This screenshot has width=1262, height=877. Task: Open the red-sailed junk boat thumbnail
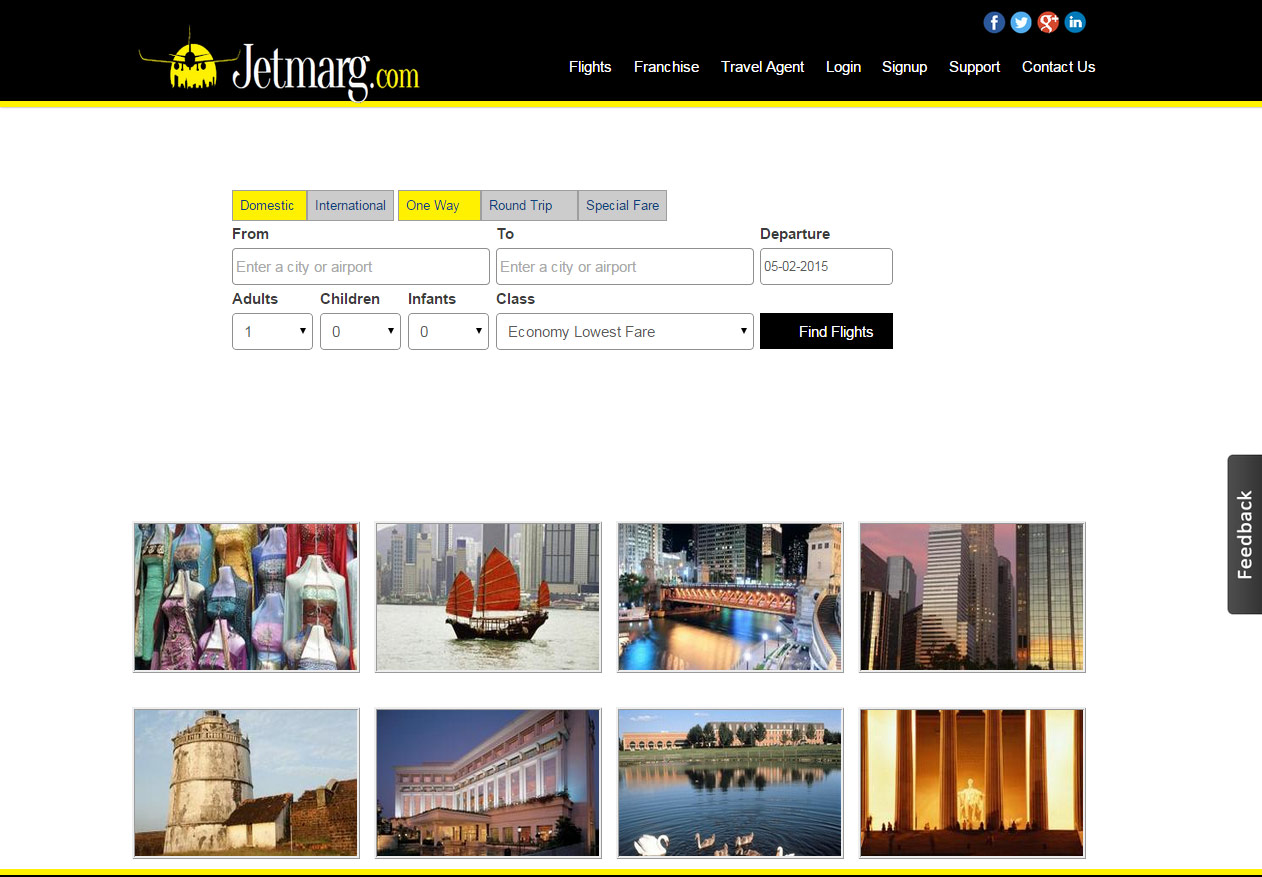tap(488, 597)
